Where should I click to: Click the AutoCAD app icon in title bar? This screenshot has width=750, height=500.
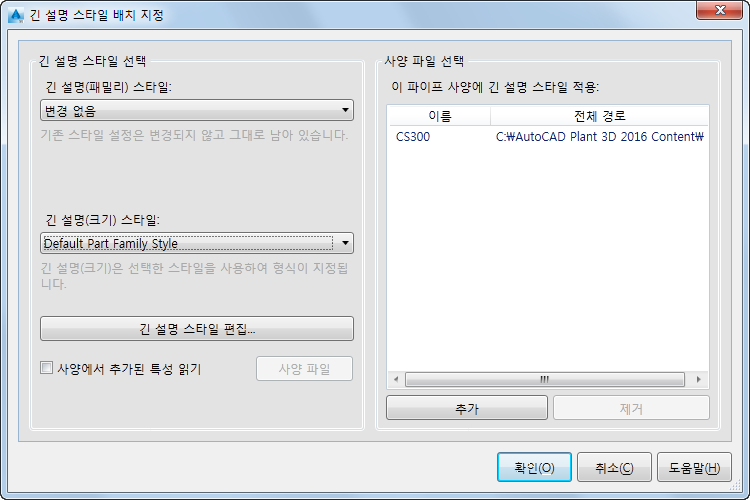[16, 15]
